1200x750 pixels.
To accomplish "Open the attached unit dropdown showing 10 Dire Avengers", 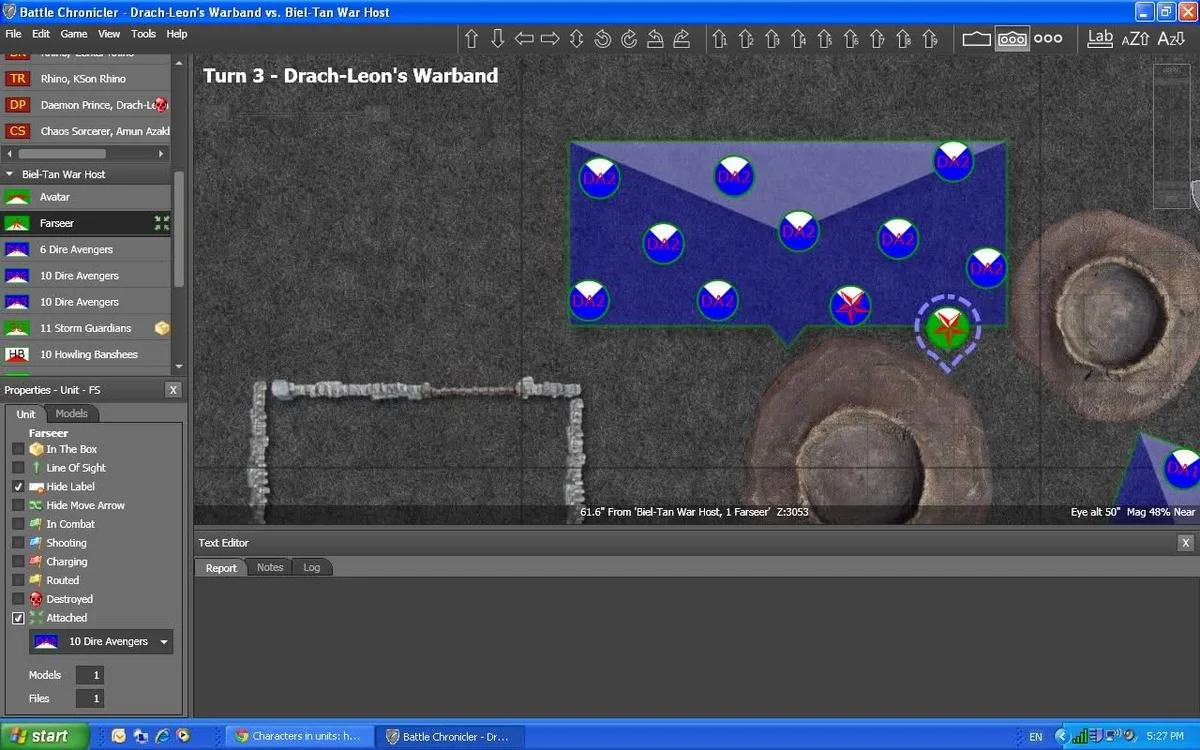I will coord(101,642).
